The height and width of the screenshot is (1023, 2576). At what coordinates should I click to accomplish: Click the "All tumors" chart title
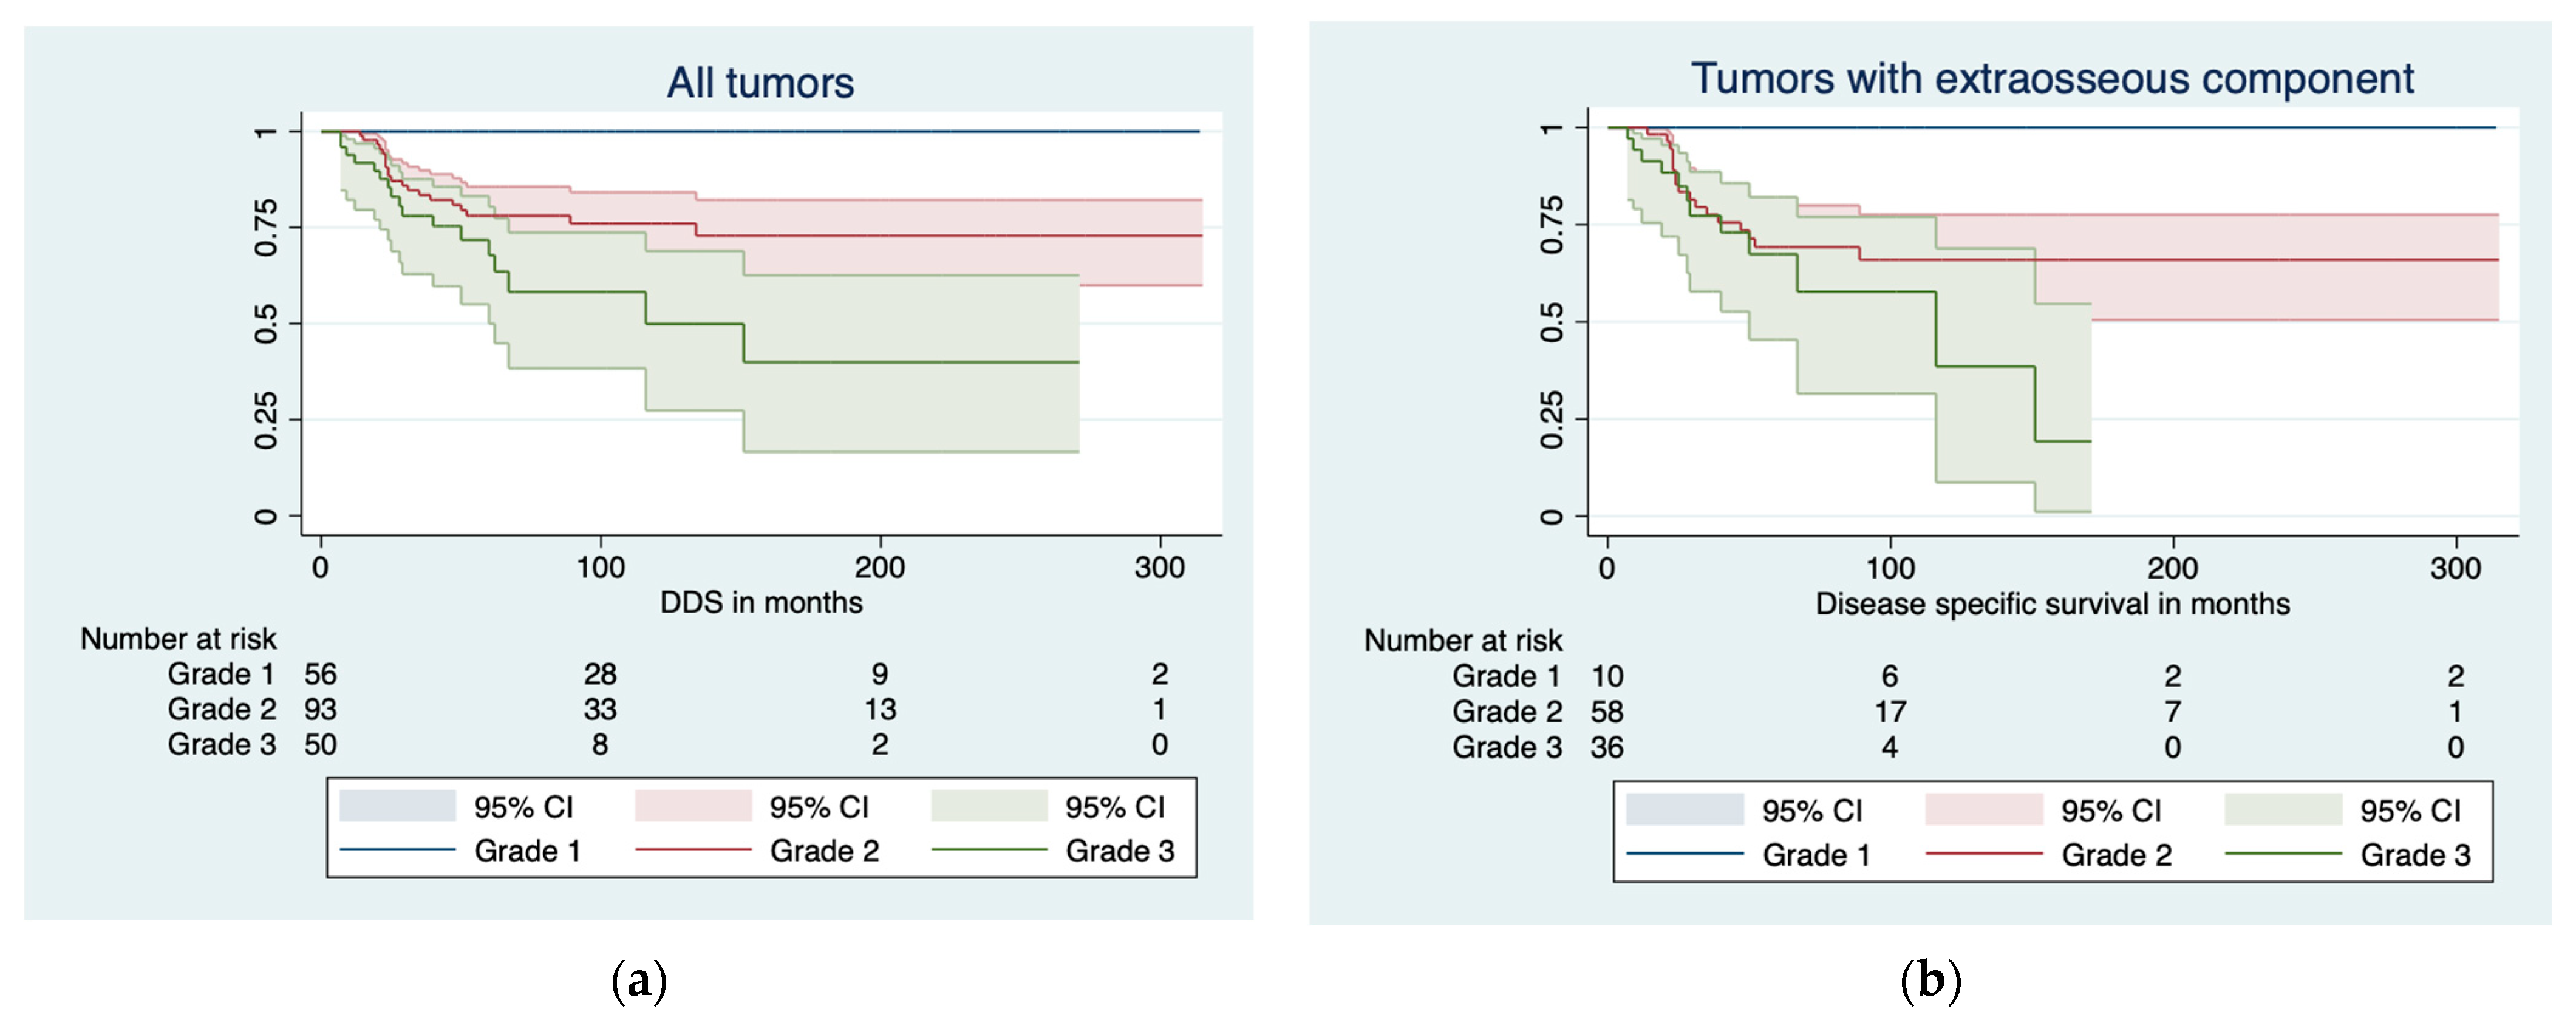pyautogui.click(x=760, y=83)
